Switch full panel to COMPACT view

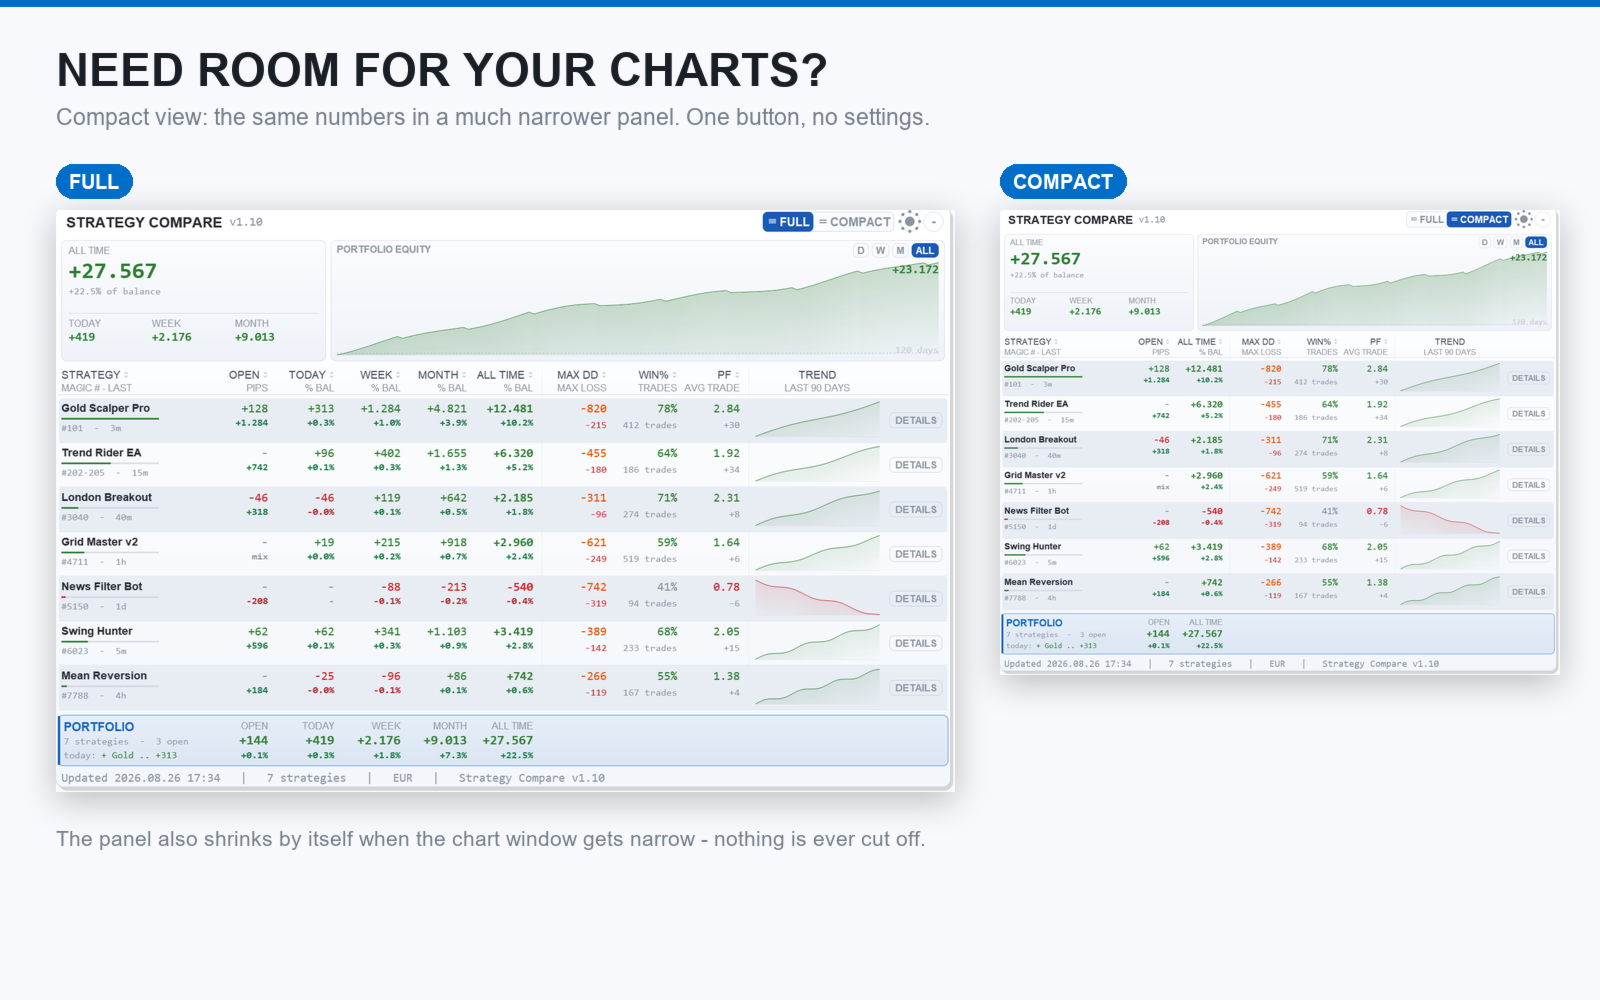(x=854, y=222)
